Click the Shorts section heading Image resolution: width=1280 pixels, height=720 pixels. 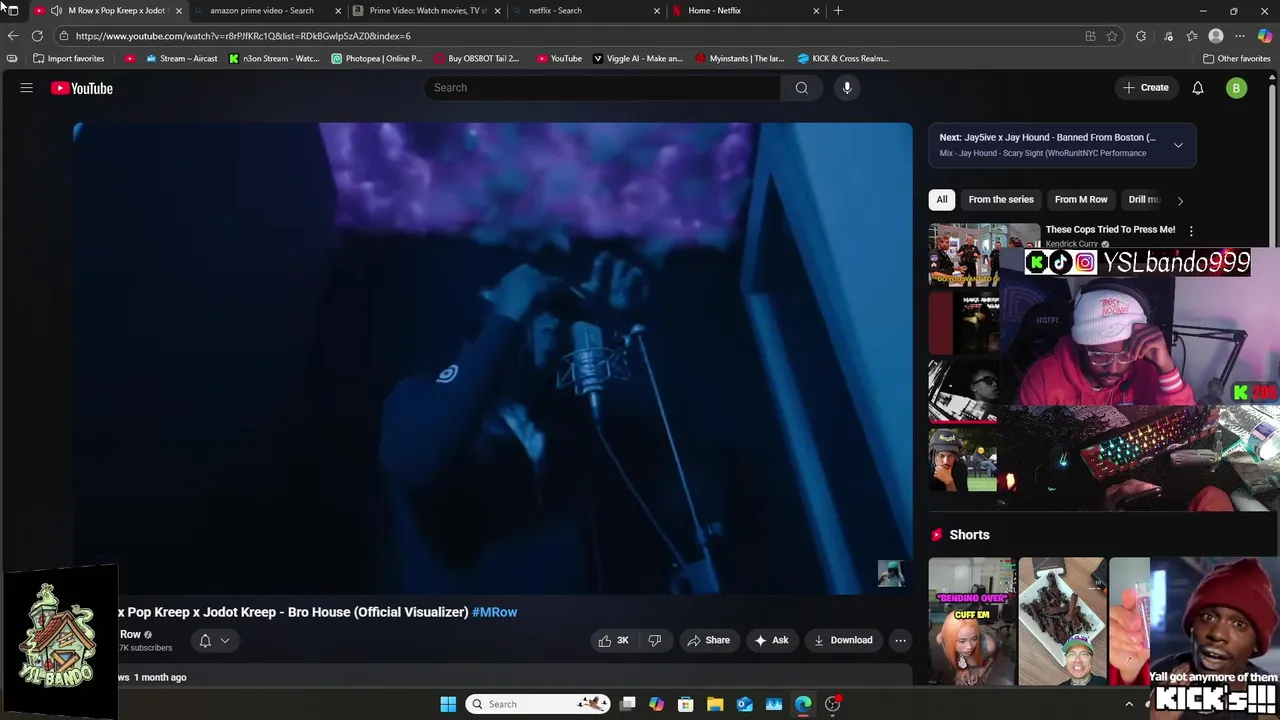[969, 535]
